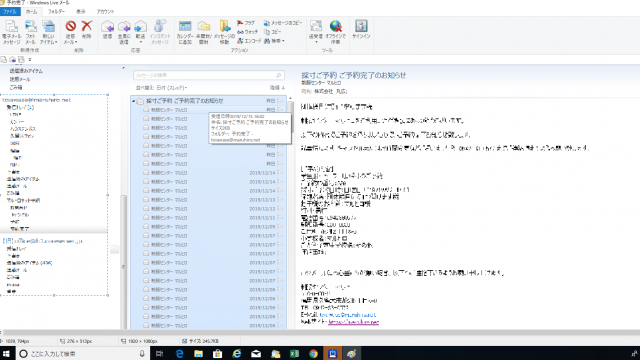Open the Account (アカウント) ribbon tab
The width and height of the screenshot is (640, 360).
pos(105,11)
